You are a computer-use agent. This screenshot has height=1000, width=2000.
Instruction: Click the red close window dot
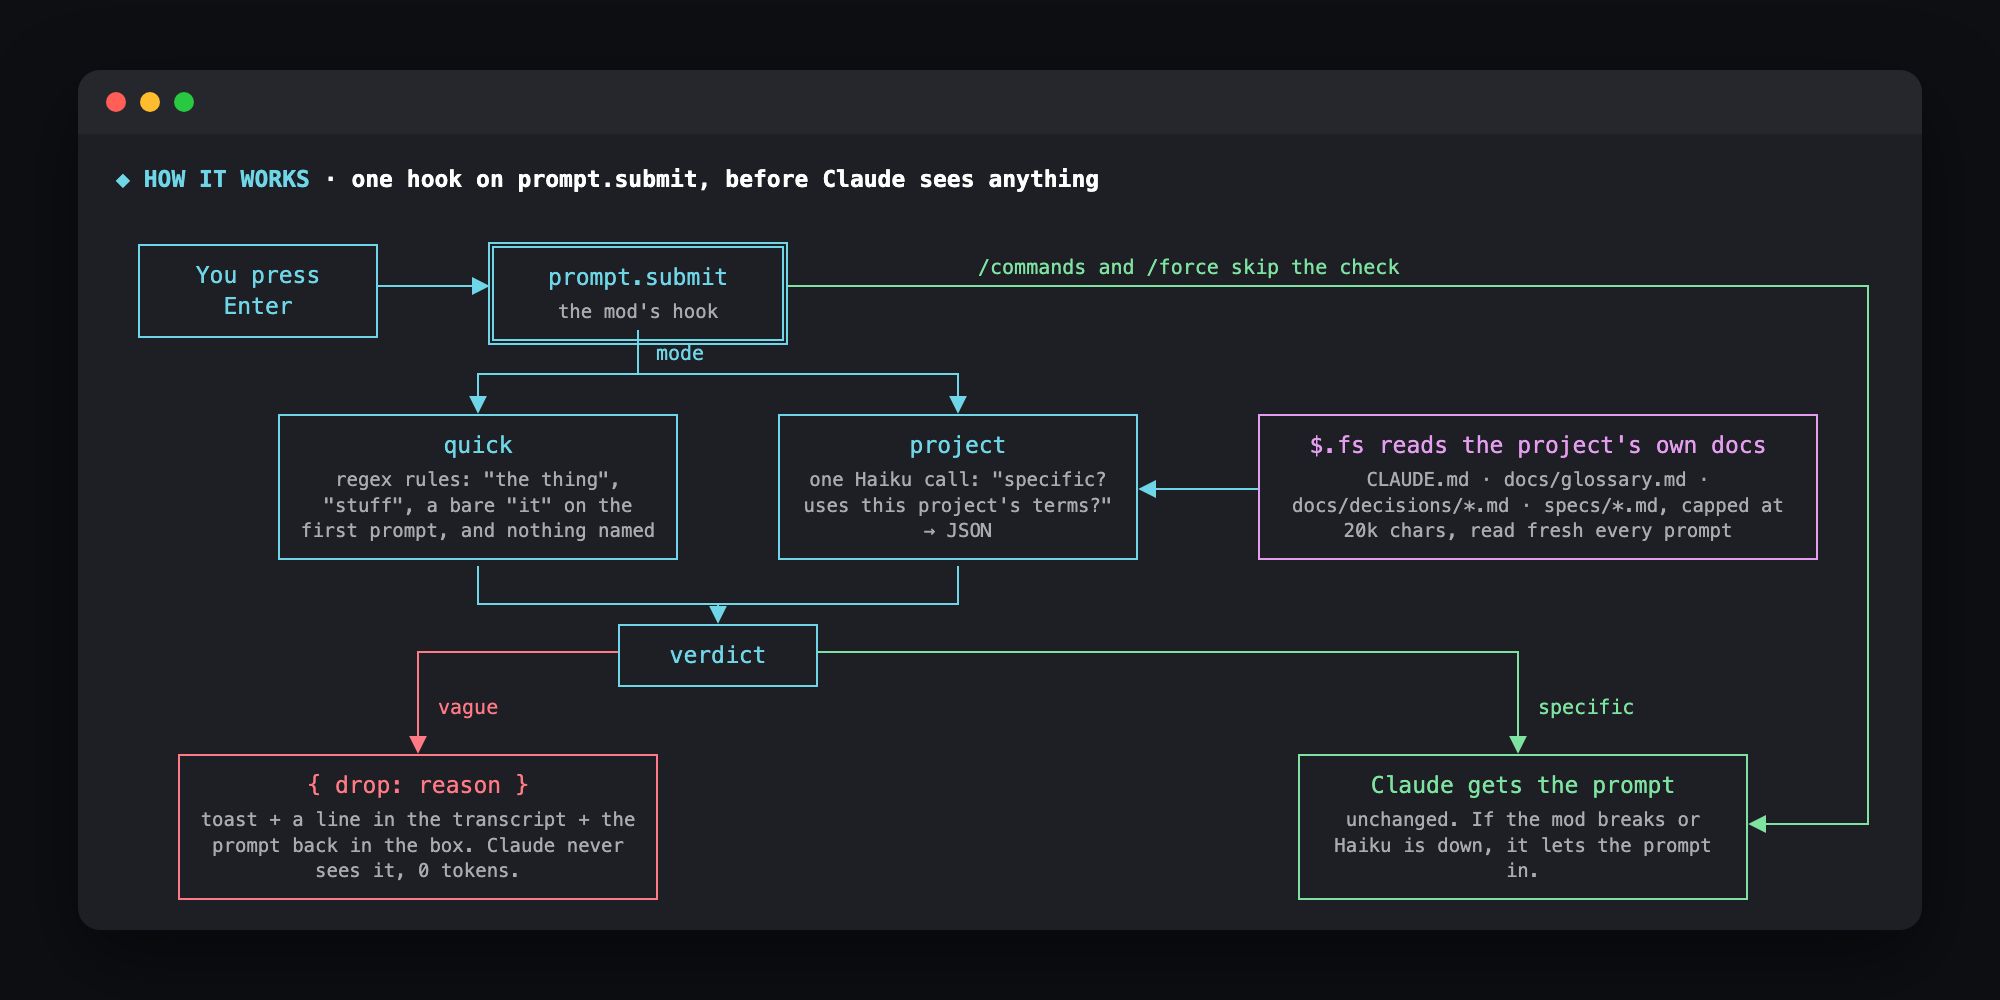pyautogui.click(x=116, y=102)
